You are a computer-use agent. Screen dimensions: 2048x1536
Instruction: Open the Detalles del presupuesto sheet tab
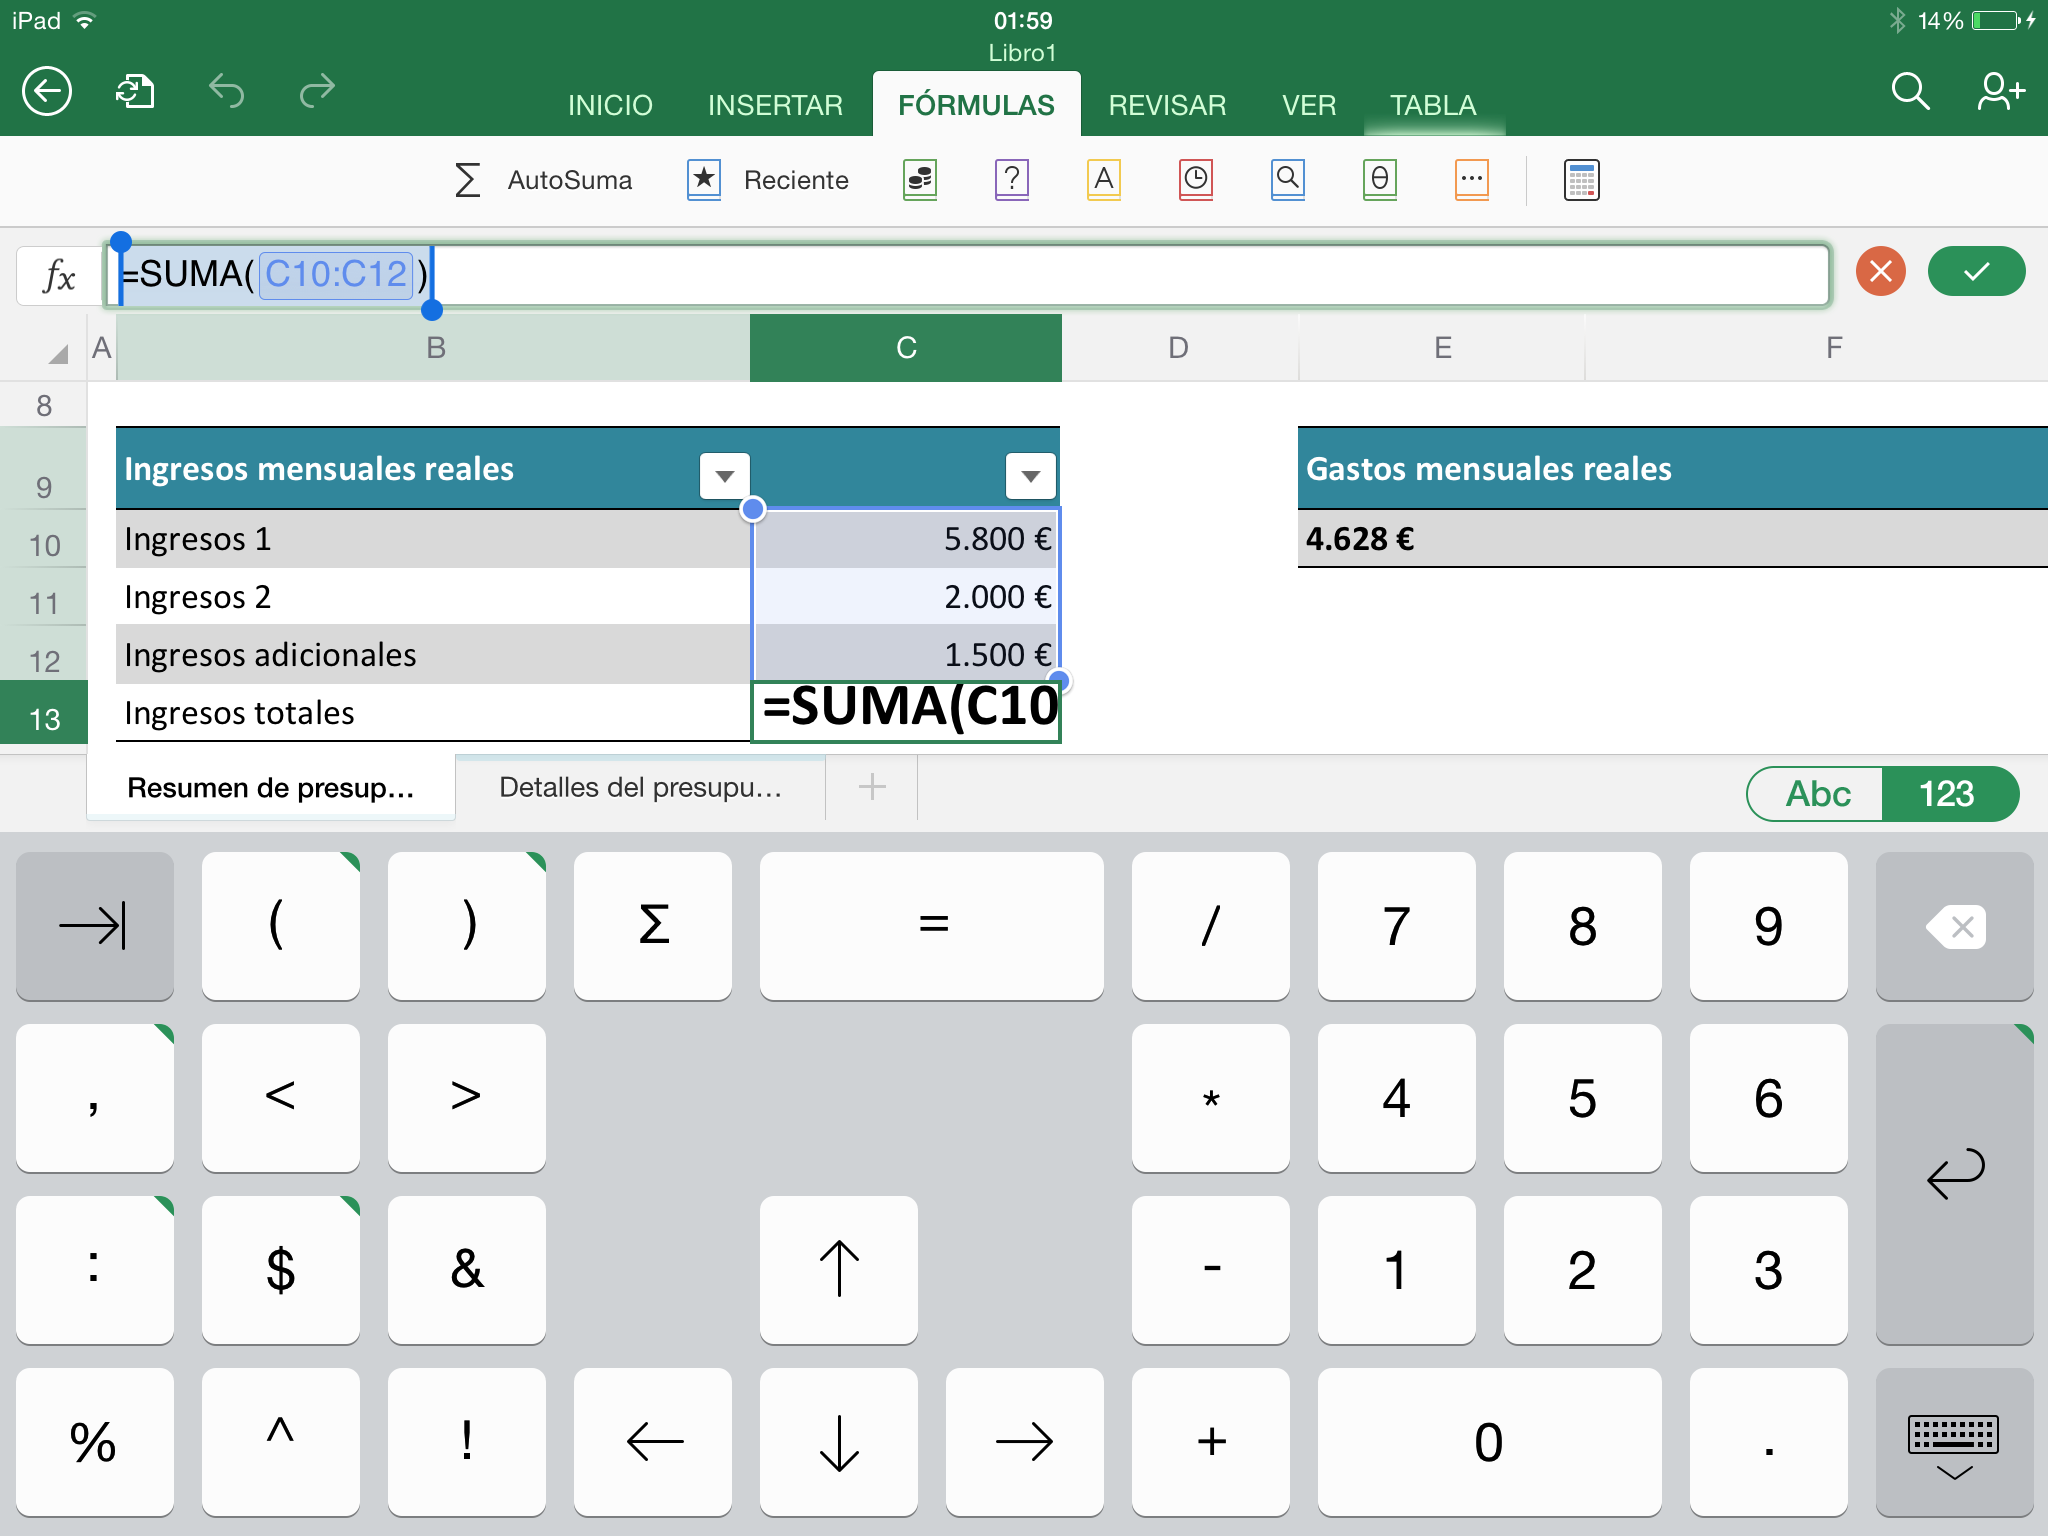pyautogui.click(x=640, y=788)
